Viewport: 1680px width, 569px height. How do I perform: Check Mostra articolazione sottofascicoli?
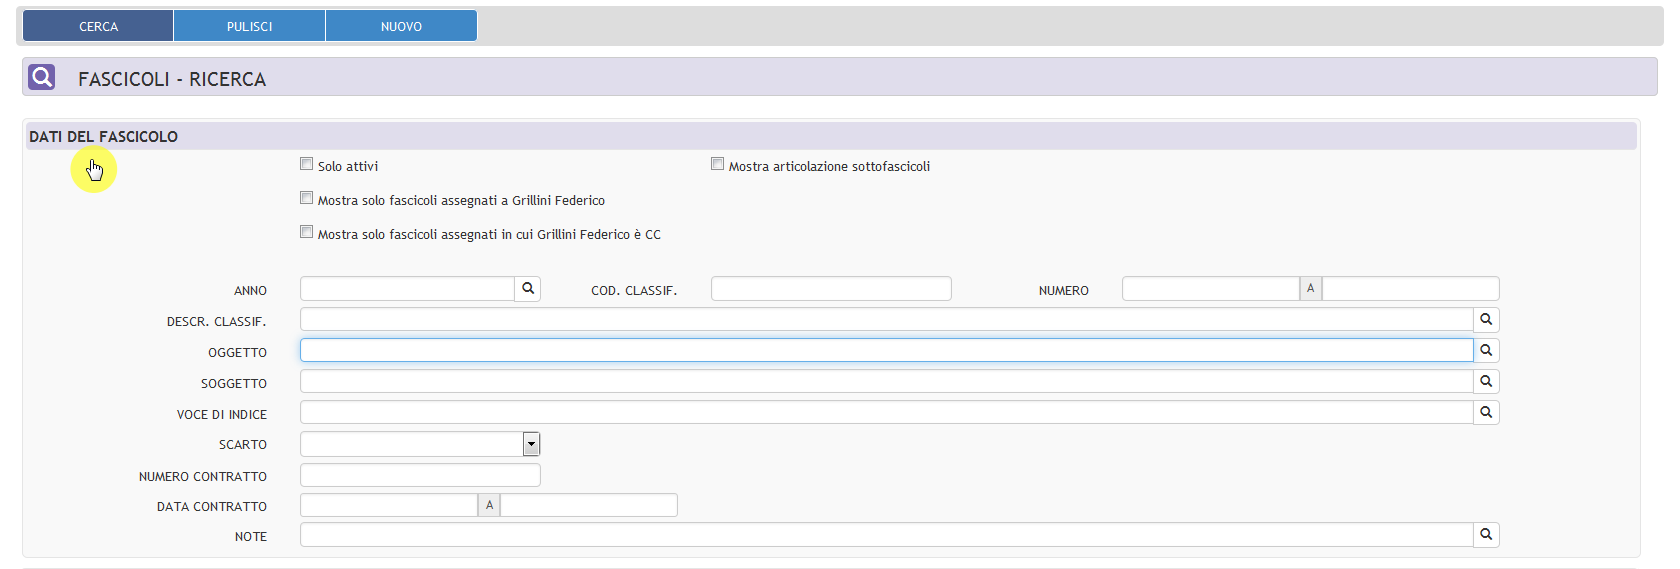[718, 164]
